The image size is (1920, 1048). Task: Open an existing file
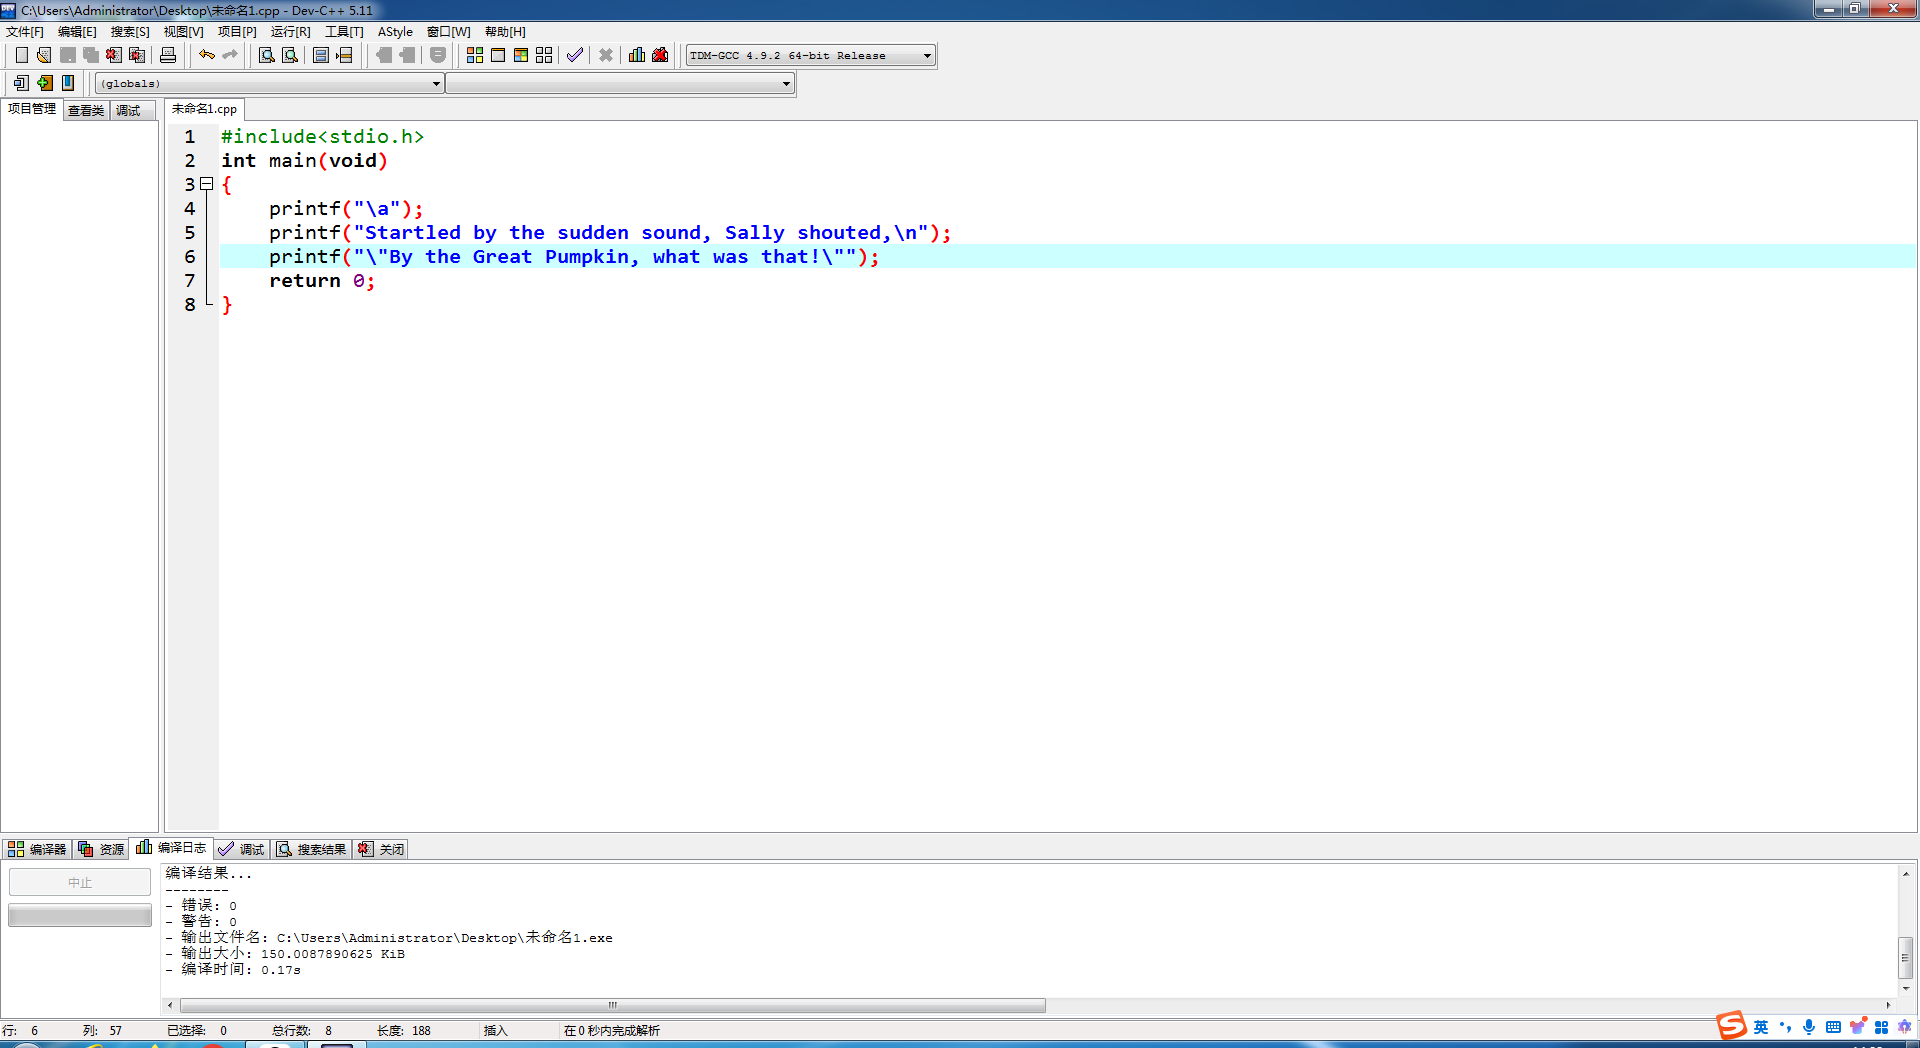[x=44, y=55]
